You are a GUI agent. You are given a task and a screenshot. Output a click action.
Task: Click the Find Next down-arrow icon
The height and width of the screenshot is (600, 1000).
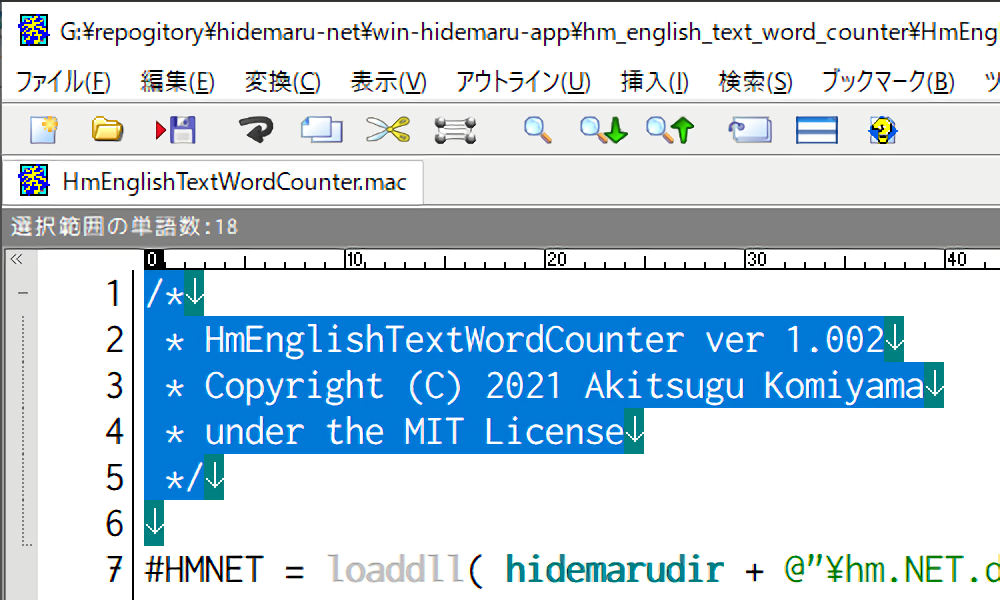[x=603, y=129]
